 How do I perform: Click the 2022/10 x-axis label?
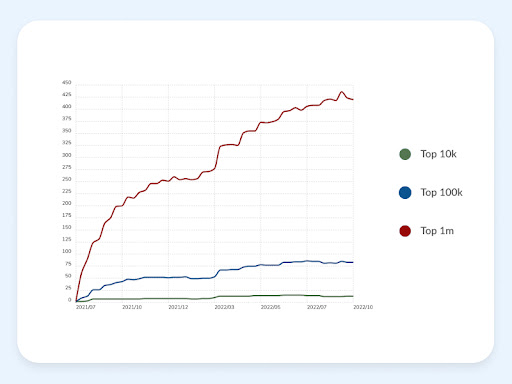coord(363,307)
